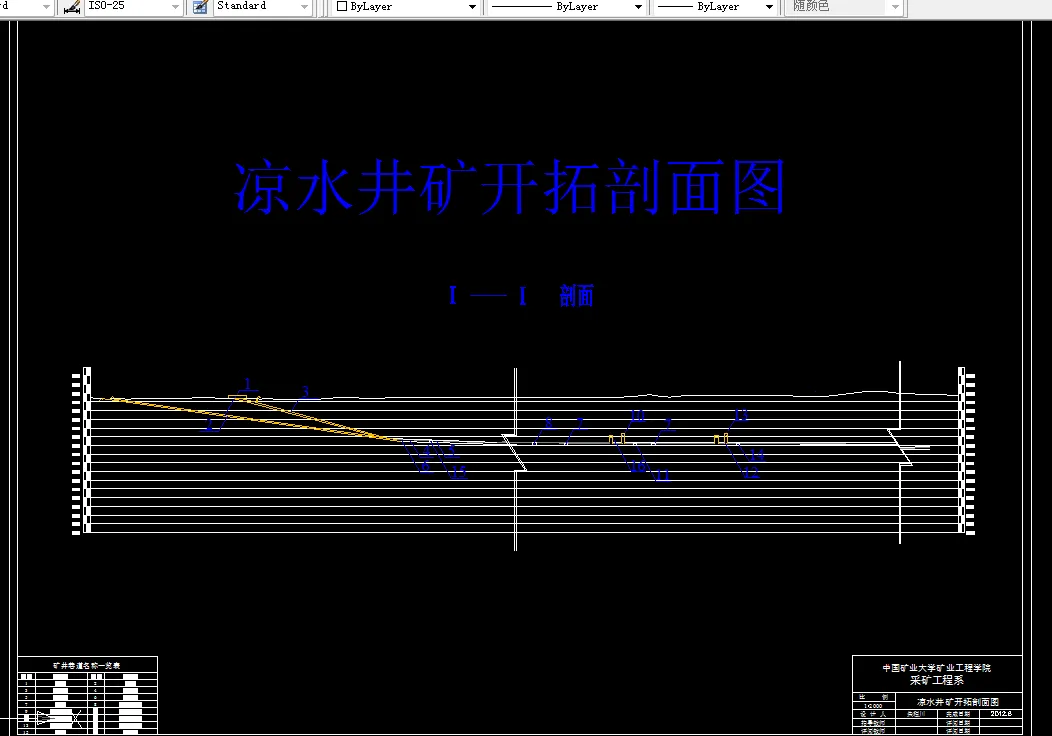Expand the Color Control ByLayer dropdown
Image resolution: width=1052 pixels, height=736 pixels.
pyautogui.click(x=474, y=7)
